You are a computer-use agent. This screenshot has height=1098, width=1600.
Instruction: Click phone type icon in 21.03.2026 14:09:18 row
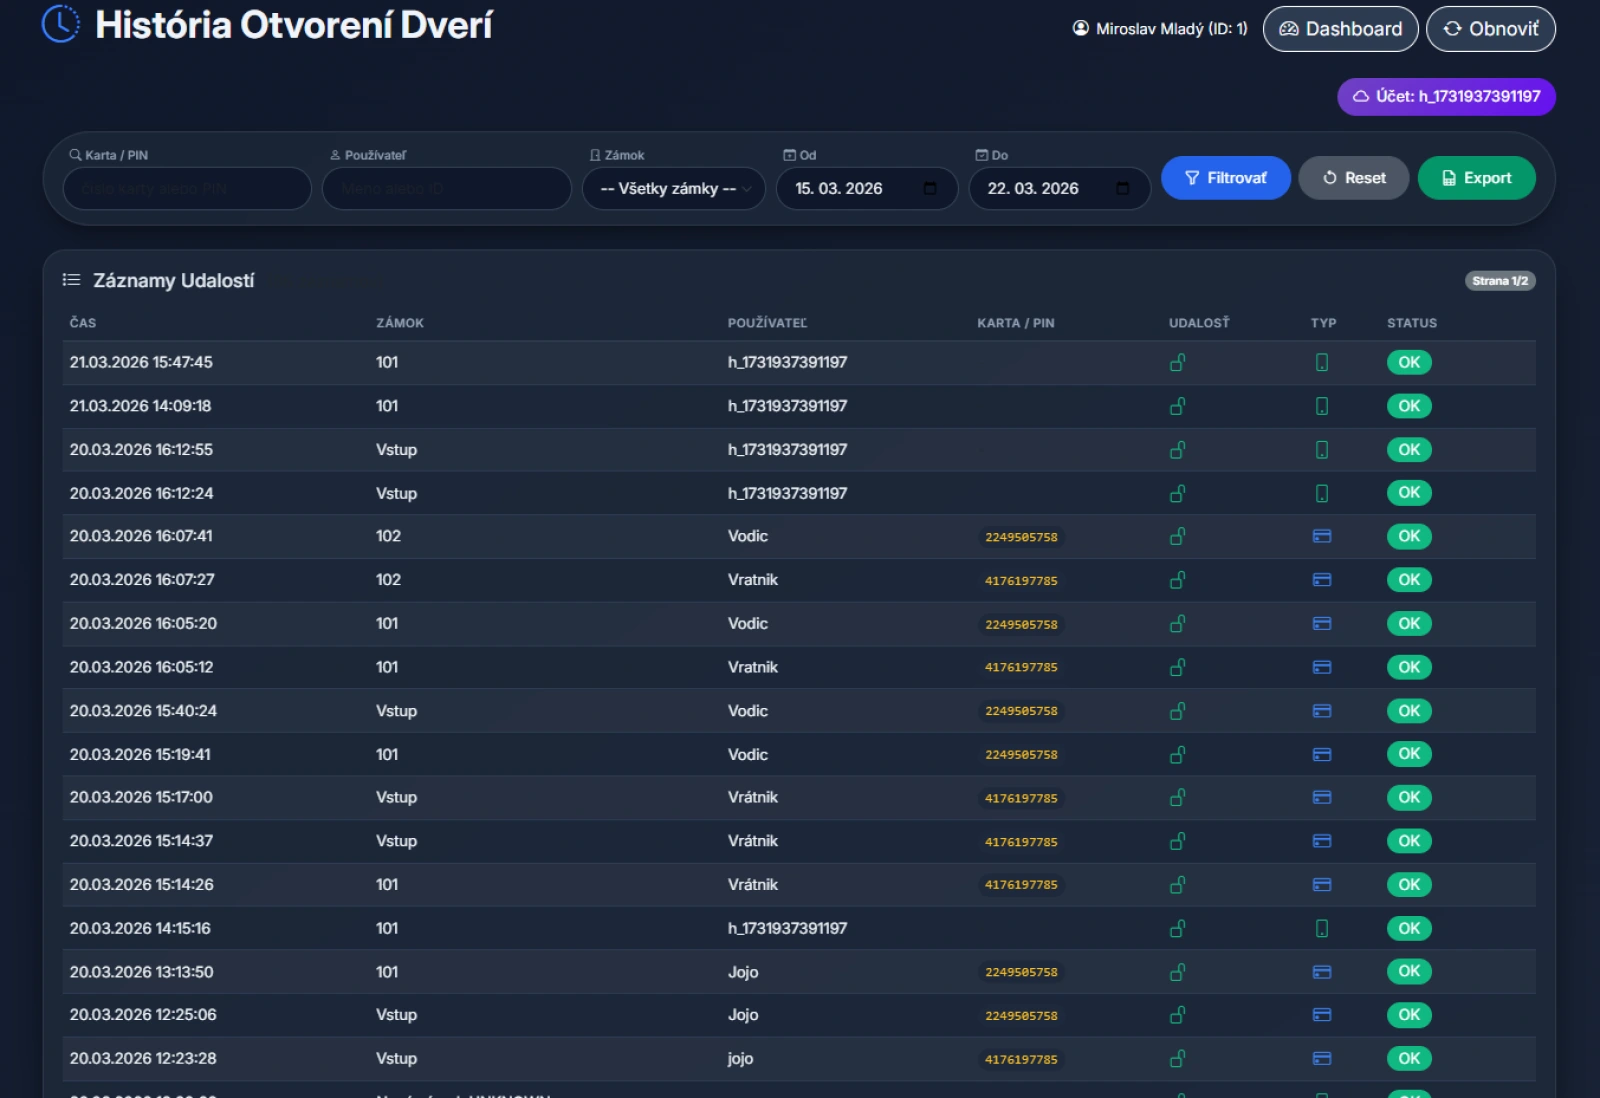click(1321, 406)
